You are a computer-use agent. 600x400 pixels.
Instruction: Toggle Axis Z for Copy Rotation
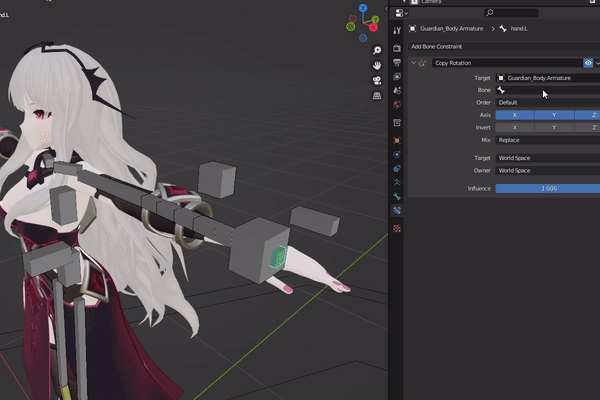(587, 115)
